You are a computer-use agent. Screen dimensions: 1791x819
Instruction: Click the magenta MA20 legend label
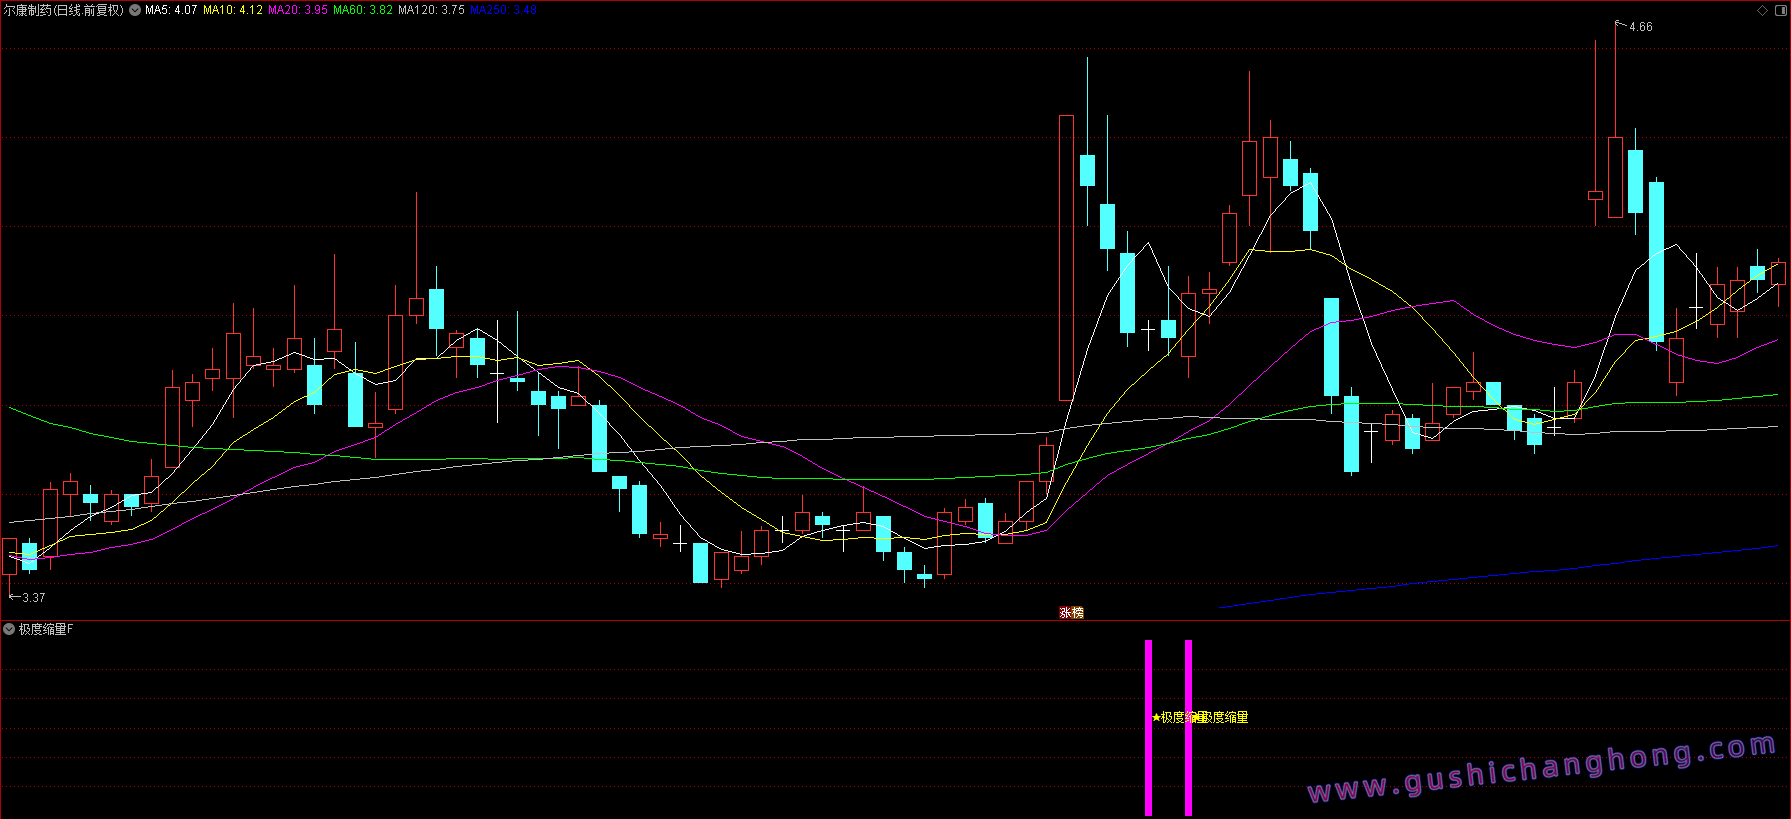click(x=298, y=10)
